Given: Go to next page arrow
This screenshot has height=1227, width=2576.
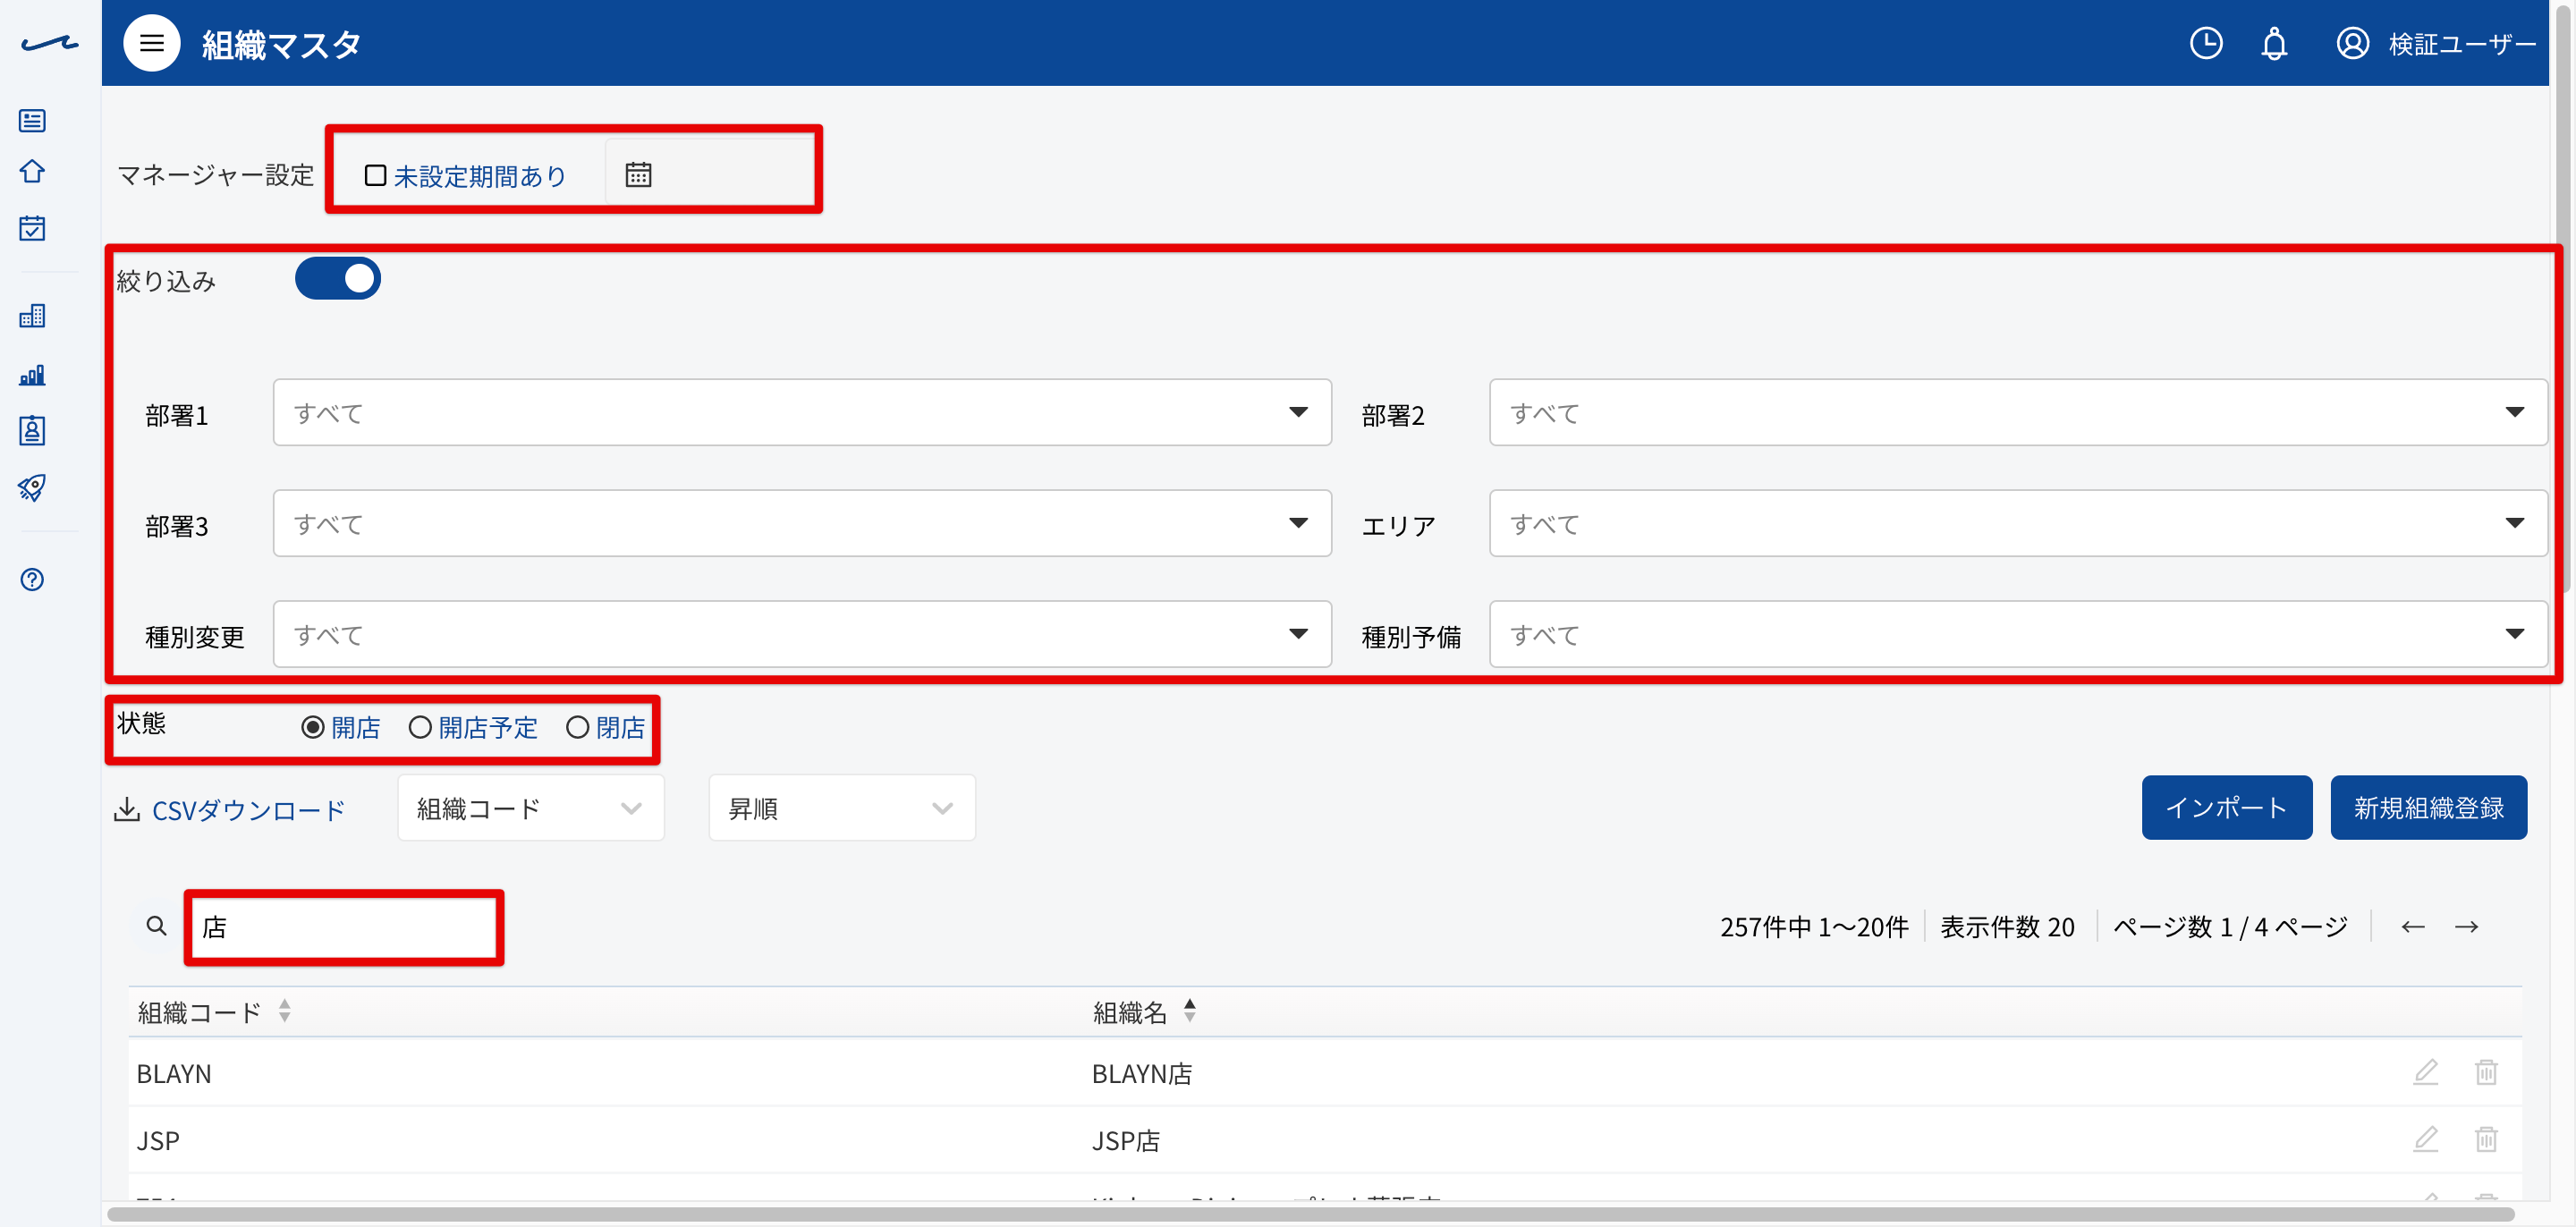Looking at the screenshot, I should tap(2466, 927).
